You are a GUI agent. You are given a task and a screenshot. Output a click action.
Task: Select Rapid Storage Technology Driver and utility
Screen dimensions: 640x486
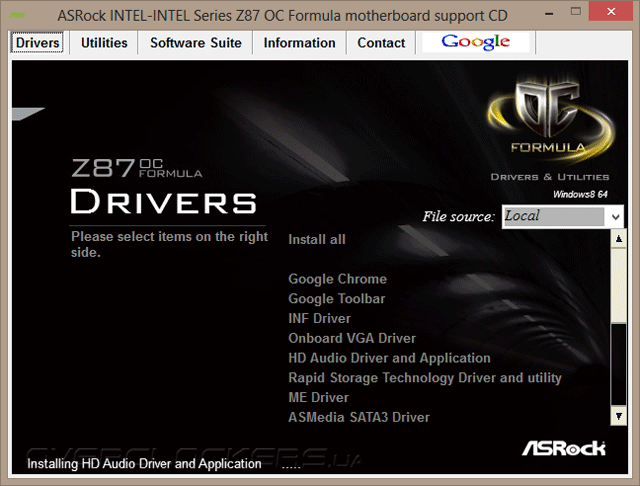[425, 378]
